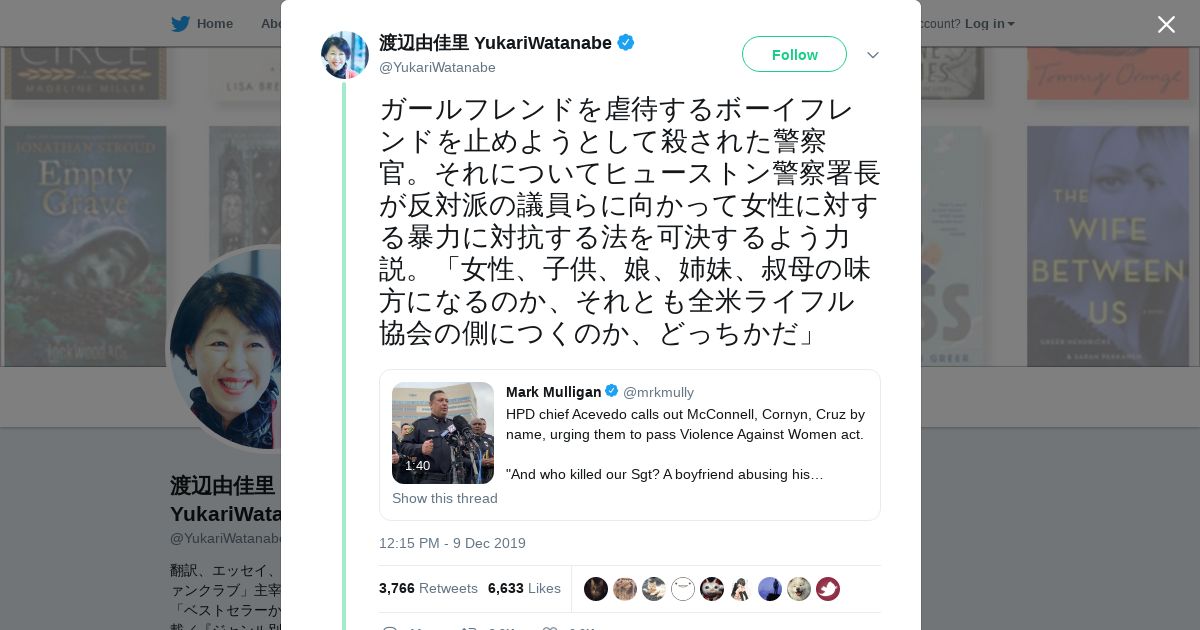Open the Log in dropdown
Viewport: 1200px width, 630px height.
[989, 24]
